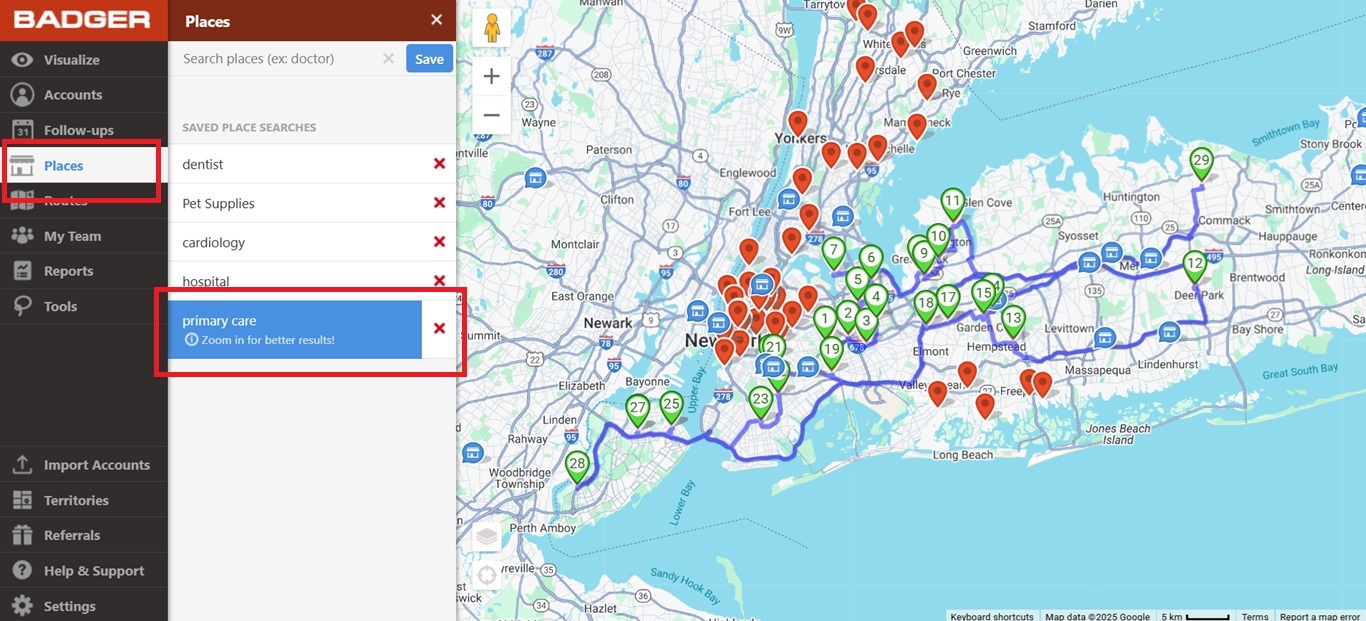Zoom in on the map

point(491,76)
